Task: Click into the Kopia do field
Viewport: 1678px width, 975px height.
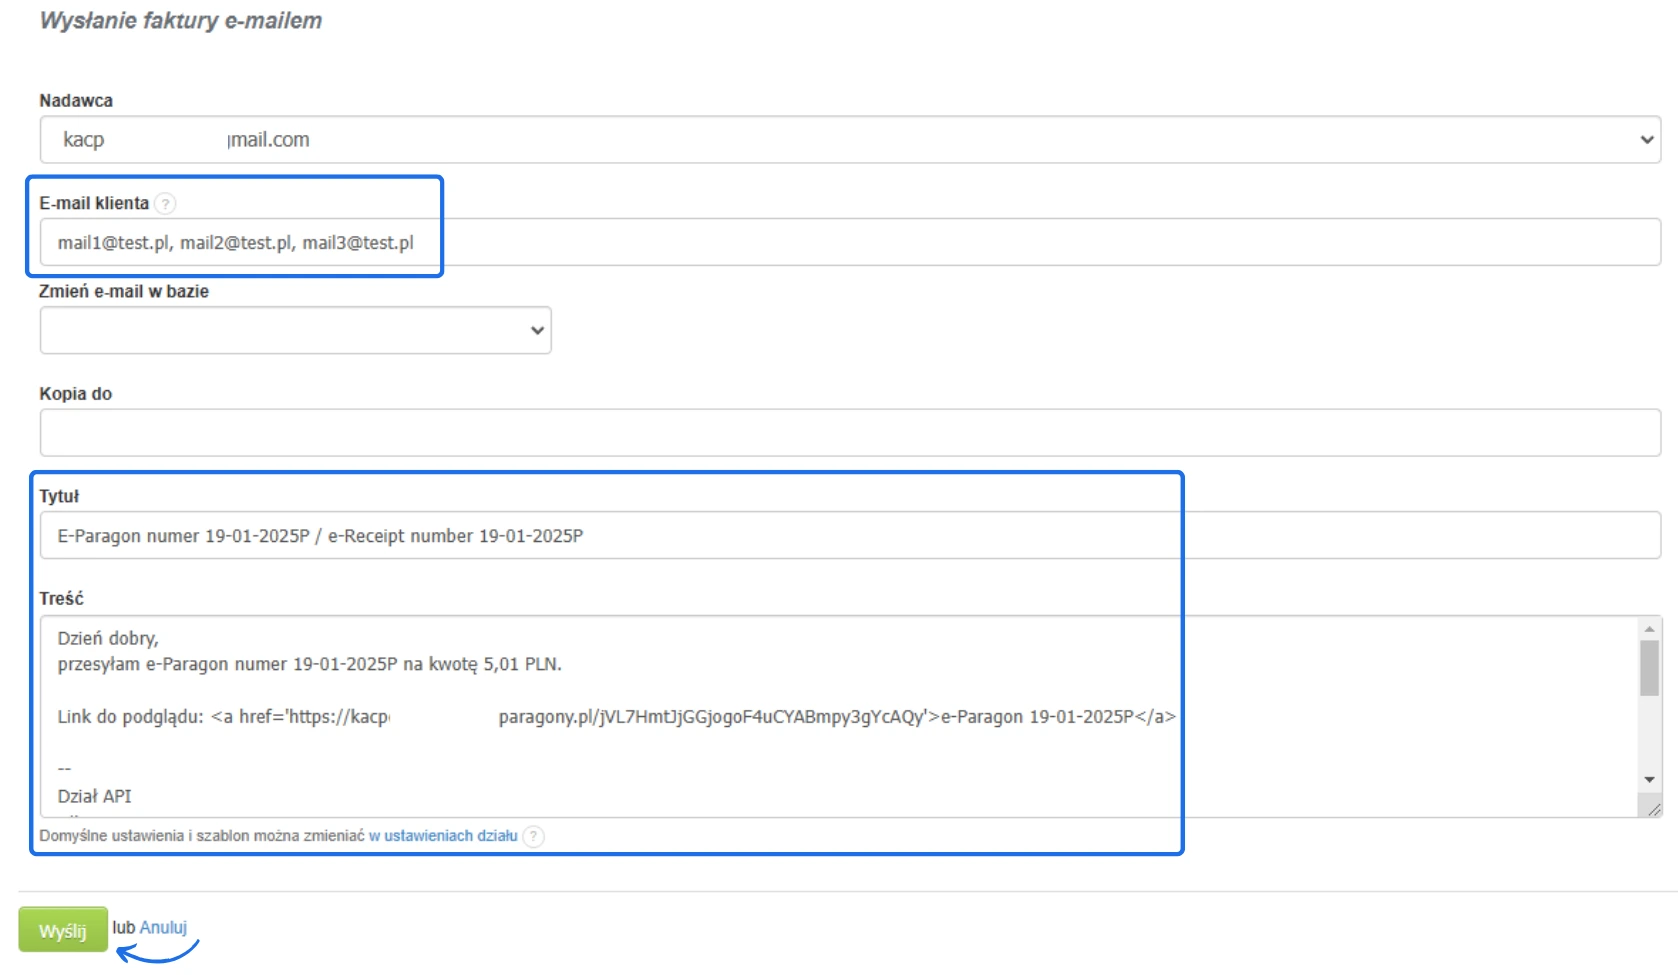Action: coord(850,433)
